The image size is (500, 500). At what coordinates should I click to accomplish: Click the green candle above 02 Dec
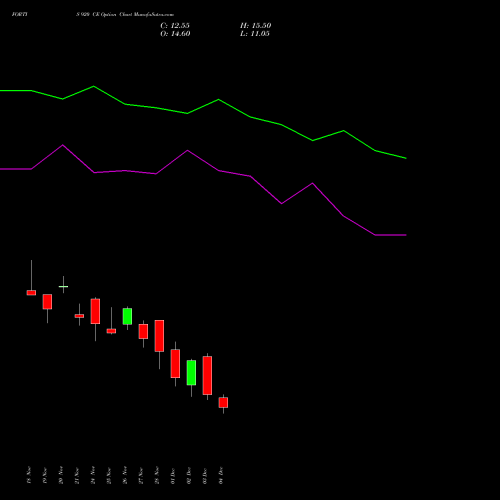click(191, 373)
